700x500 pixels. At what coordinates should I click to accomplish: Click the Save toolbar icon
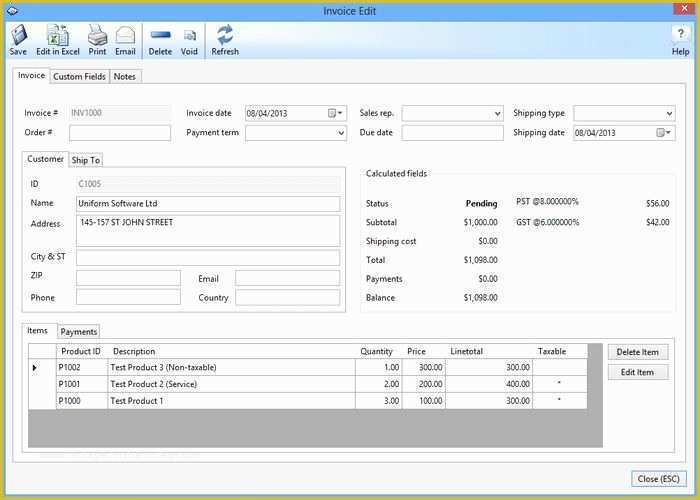point(18,35)
